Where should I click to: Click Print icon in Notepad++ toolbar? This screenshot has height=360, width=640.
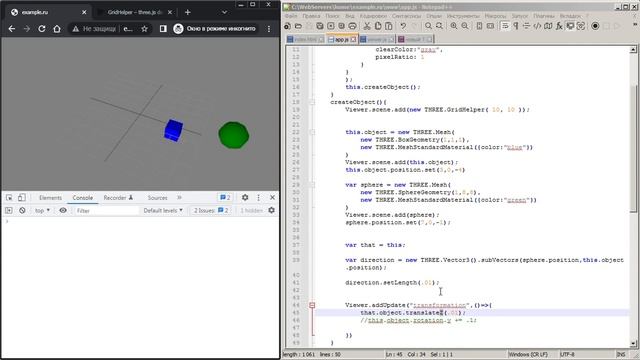click(353, 26)
